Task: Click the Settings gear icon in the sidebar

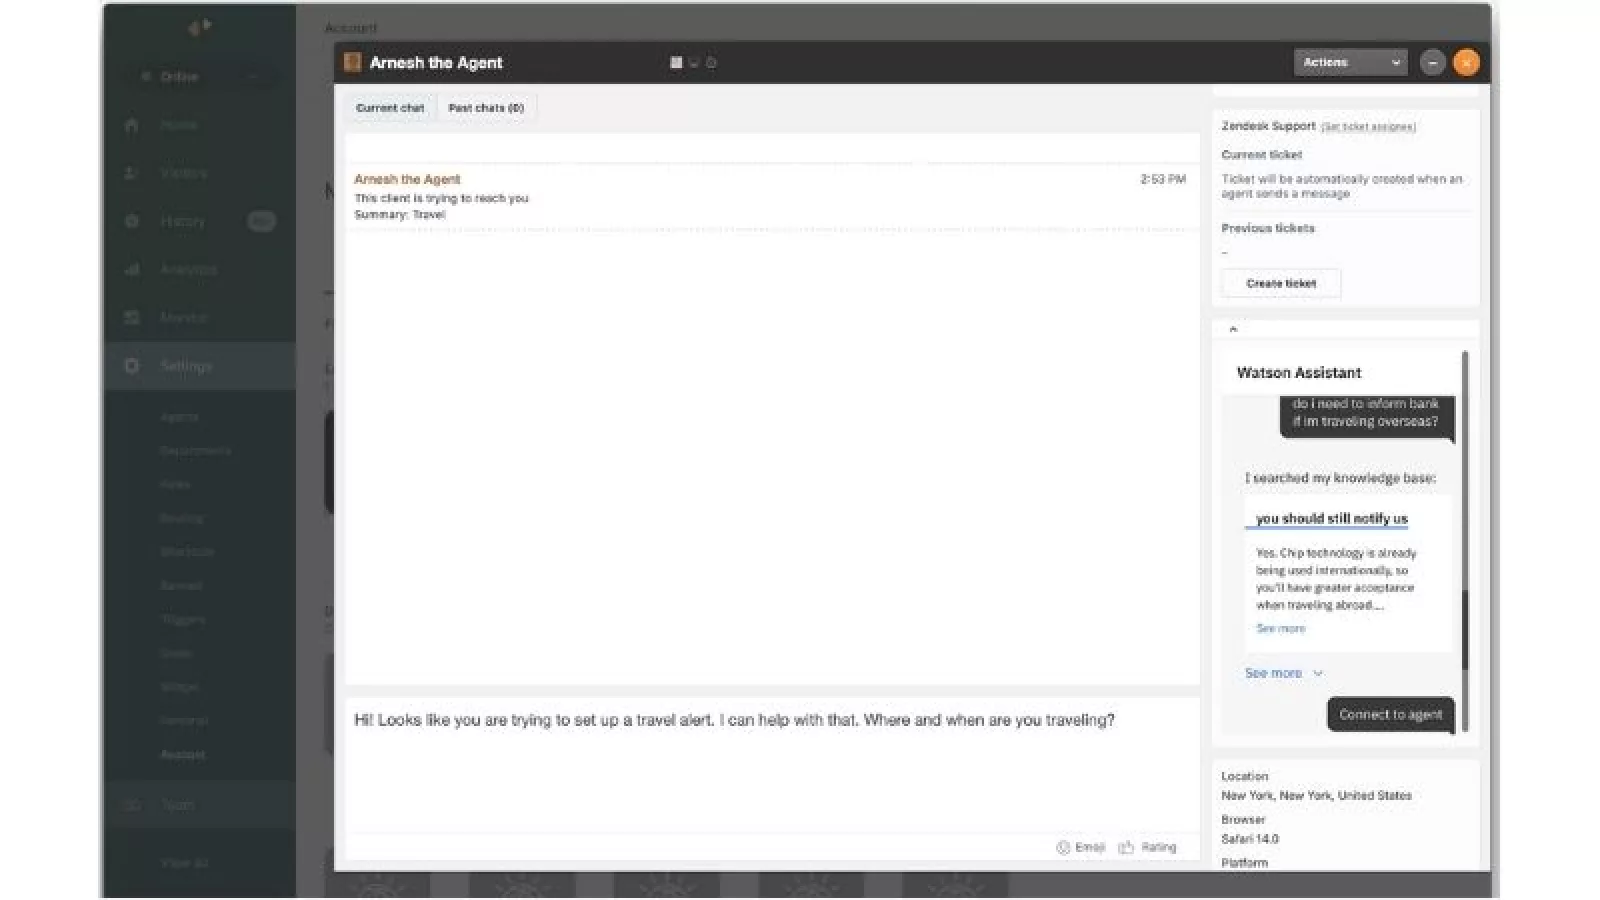Action: 132,366
